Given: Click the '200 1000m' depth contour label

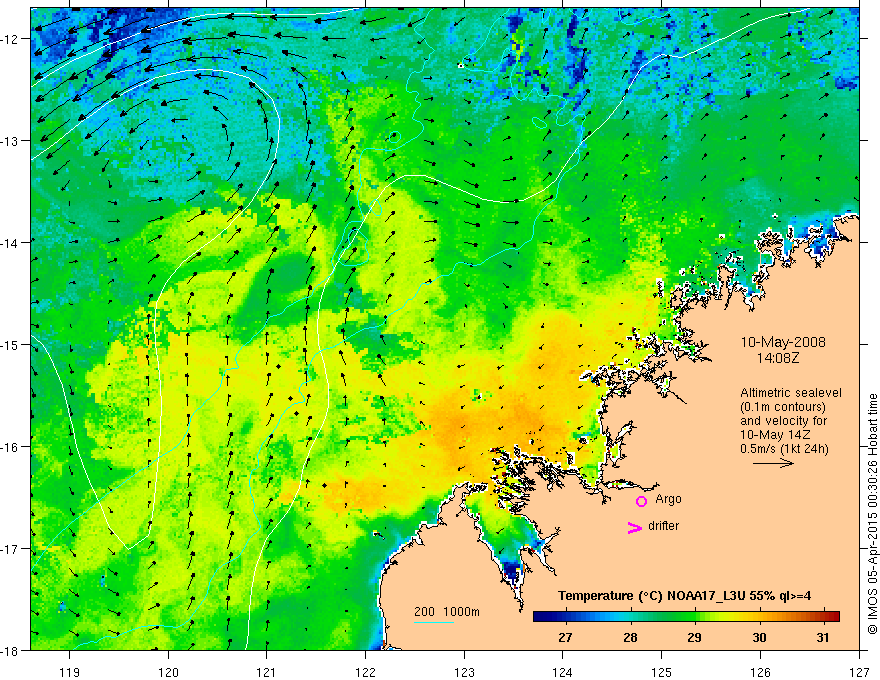Looking at the screenshot, I should (x=447, y=612).
